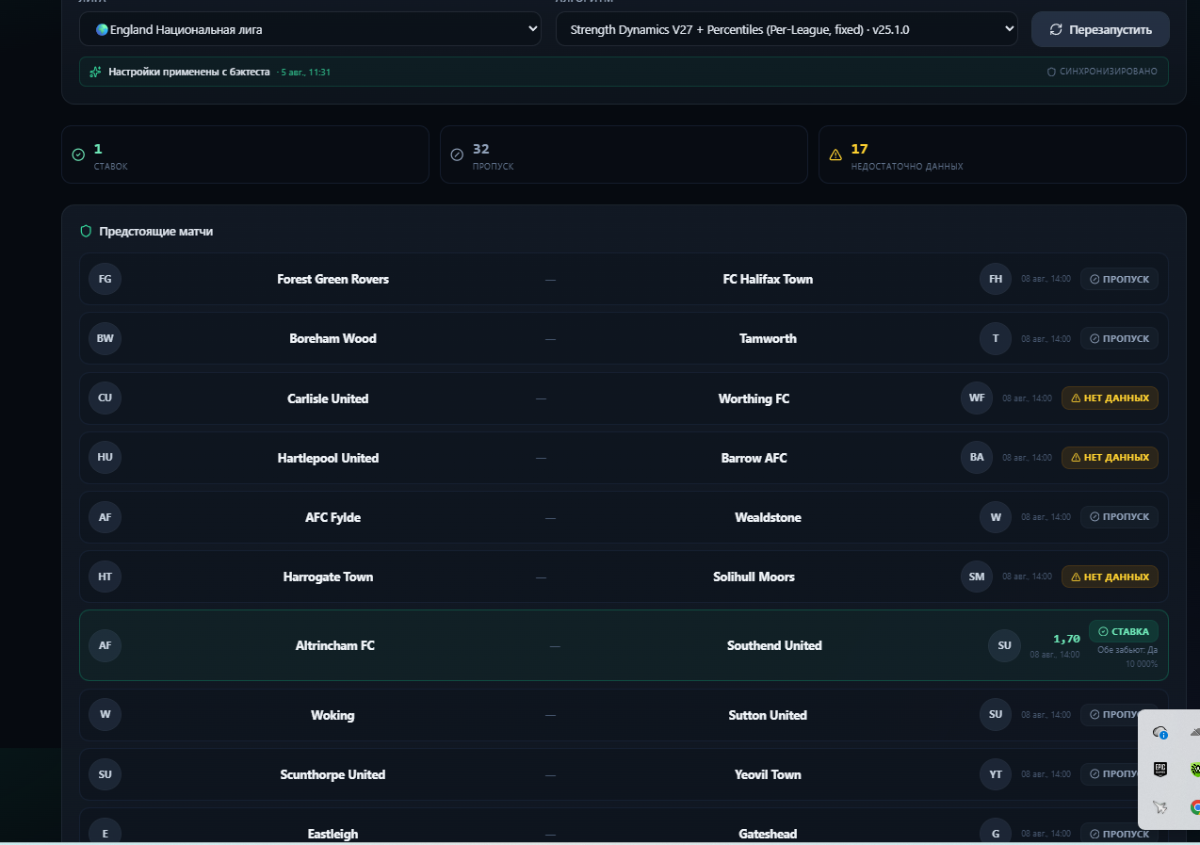1200x845 pixels.
Task: Open the Strength Dynamics V27 algorithm dropdown
Action: [x=786, y=29]
